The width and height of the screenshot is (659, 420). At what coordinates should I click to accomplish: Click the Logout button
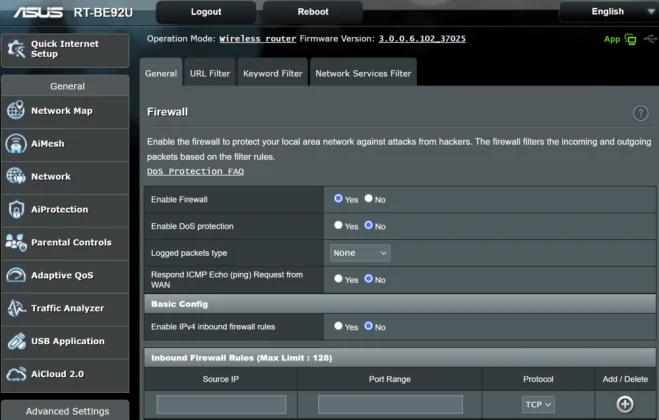[206, 12]
